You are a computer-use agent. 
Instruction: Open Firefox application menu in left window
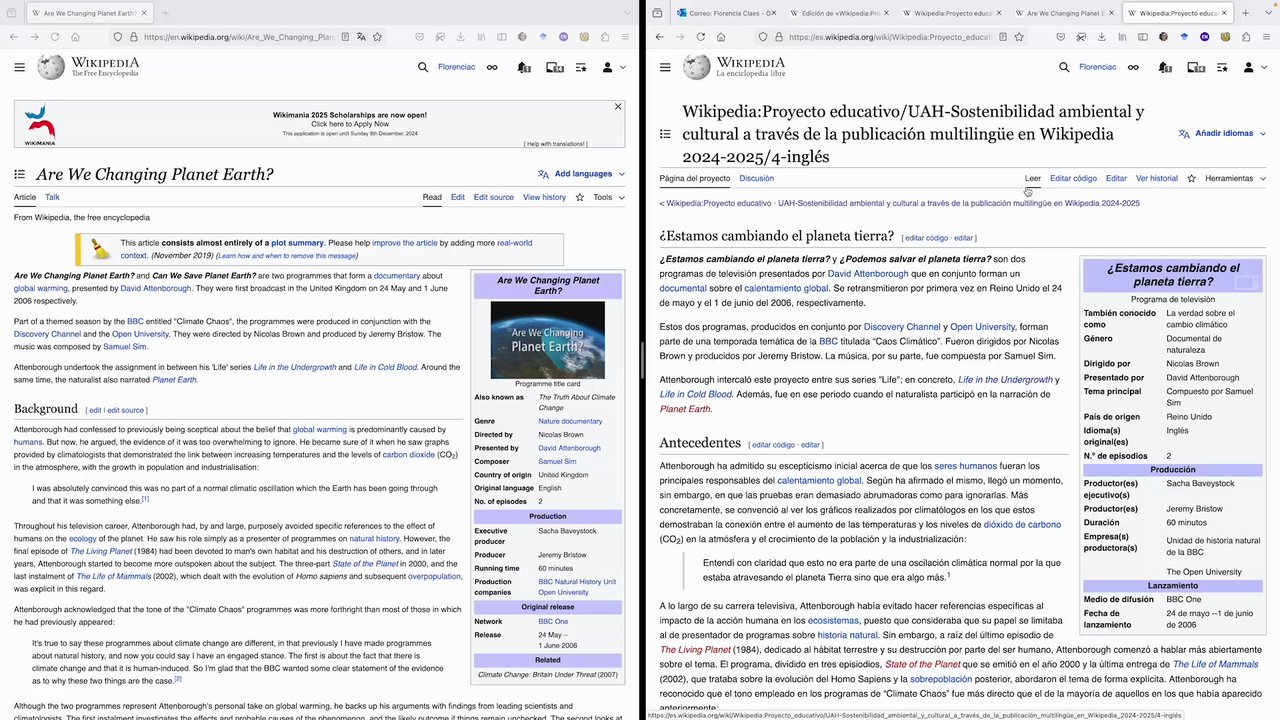(x=625, y=37)
